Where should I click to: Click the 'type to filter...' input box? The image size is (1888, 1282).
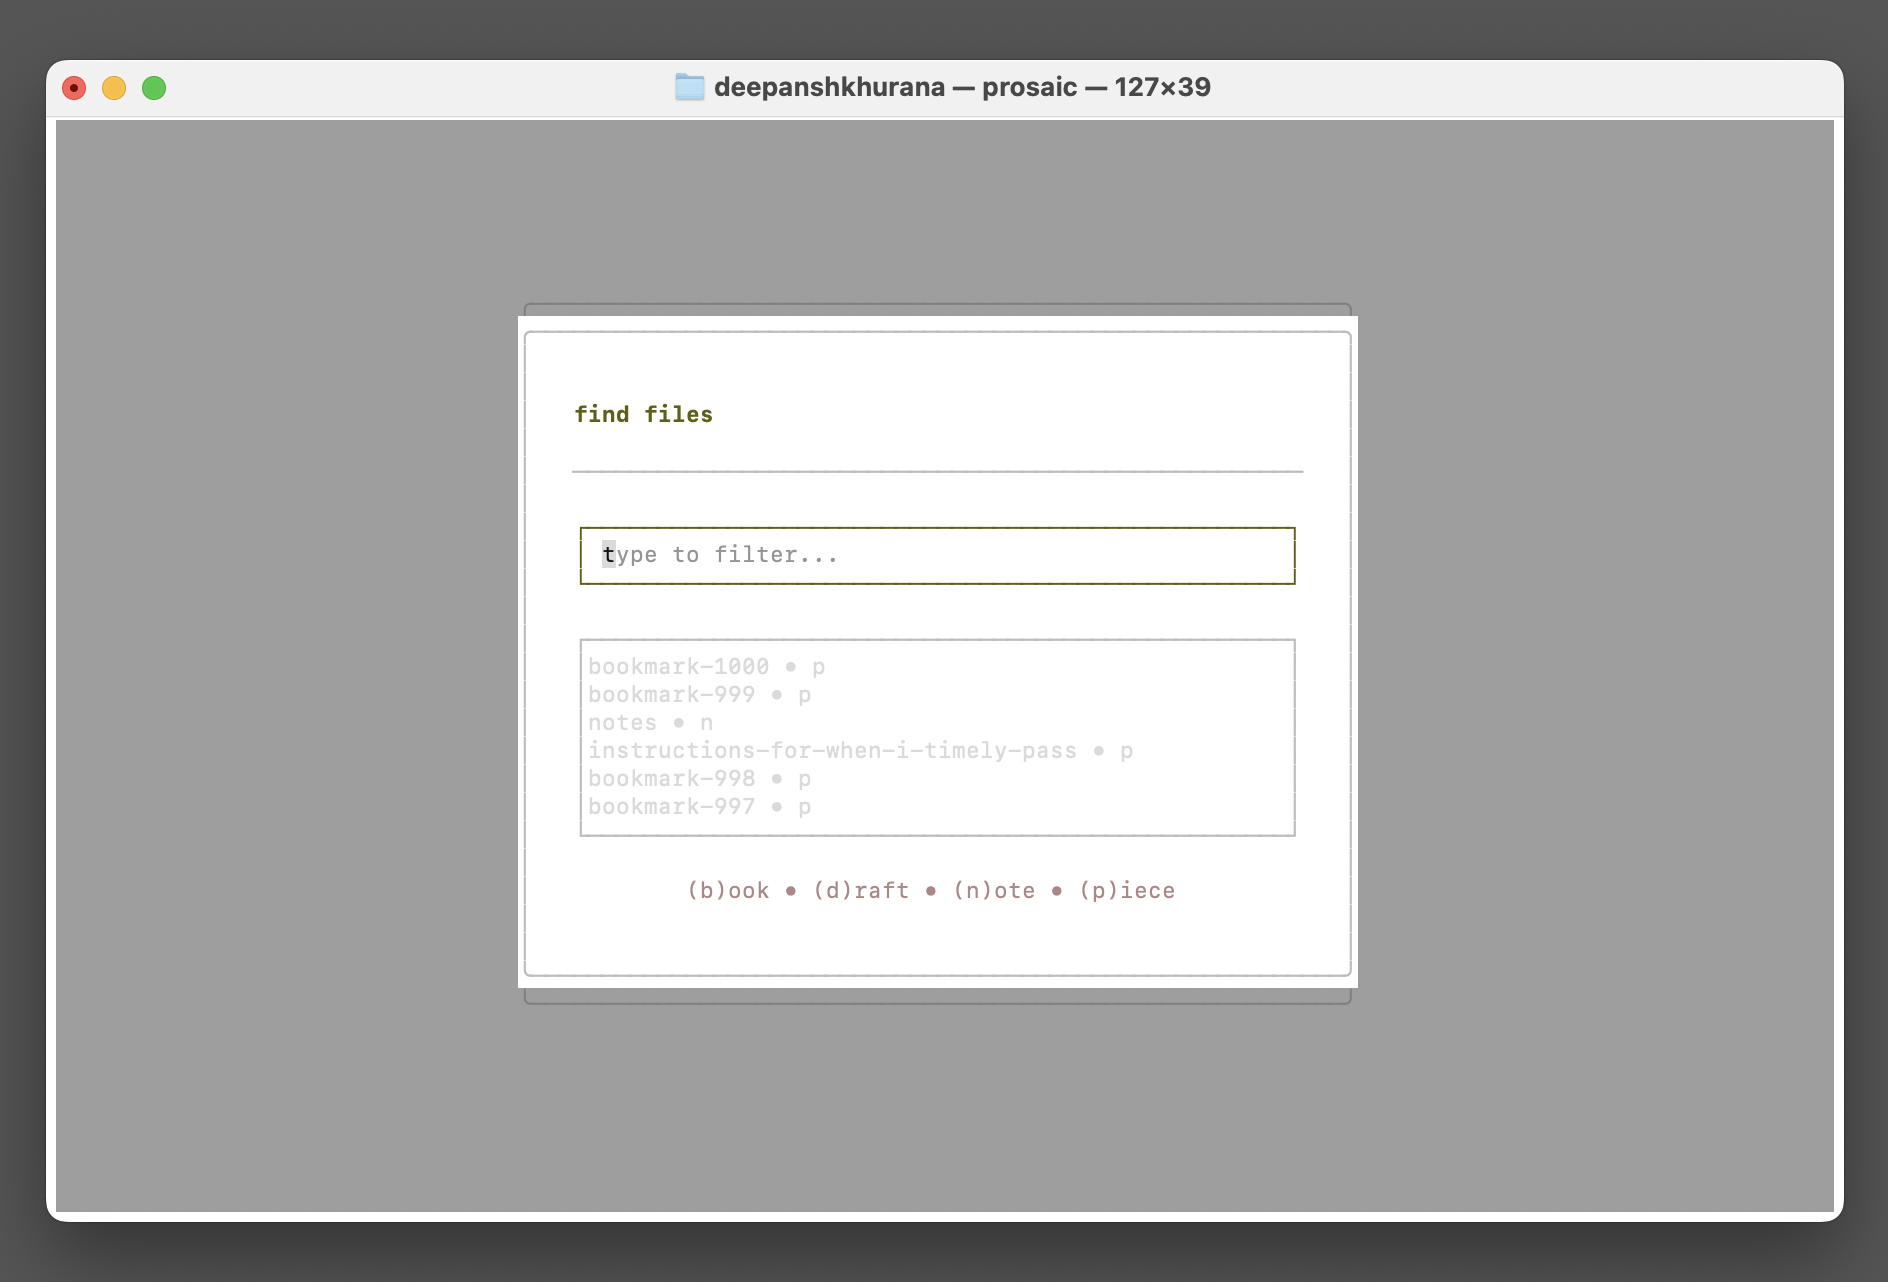pyautogui.click(x=937, y=554)
